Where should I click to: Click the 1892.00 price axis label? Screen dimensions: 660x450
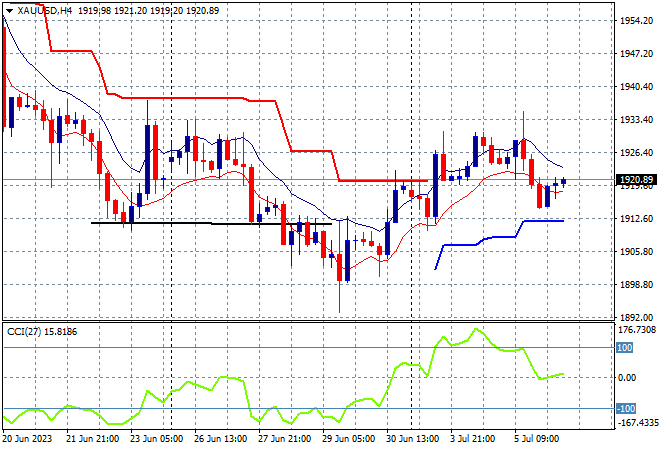pos(636,317)
